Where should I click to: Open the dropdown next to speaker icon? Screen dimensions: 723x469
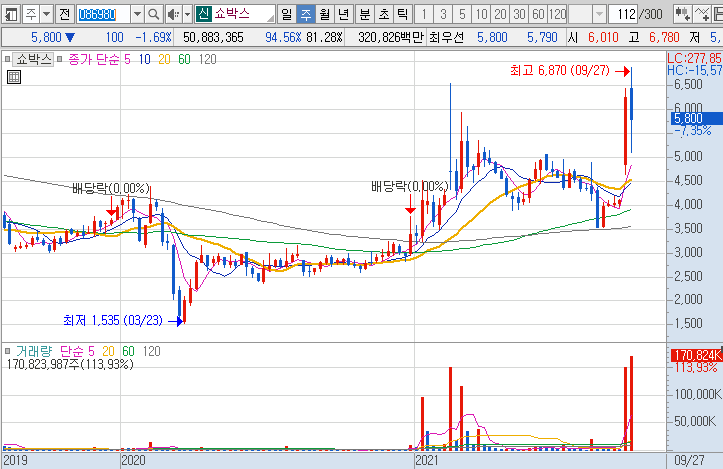click(187, 14)
